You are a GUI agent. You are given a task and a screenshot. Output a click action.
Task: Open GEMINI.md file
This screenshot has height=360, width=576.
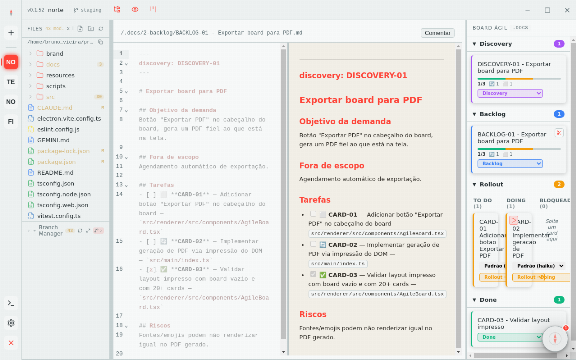(x=53, y=140)
